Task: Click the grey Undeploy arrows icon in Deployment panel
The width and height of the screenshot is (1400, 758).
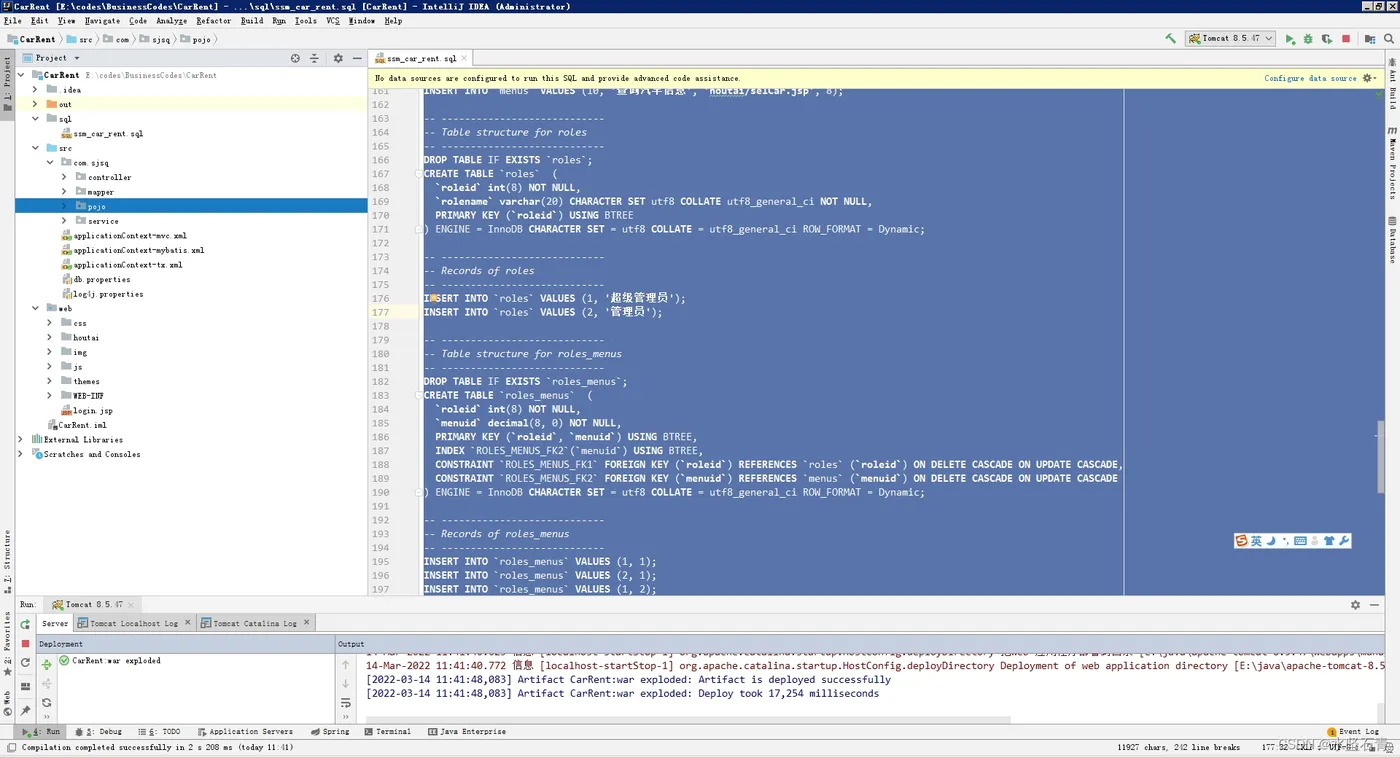Action: 46,684
